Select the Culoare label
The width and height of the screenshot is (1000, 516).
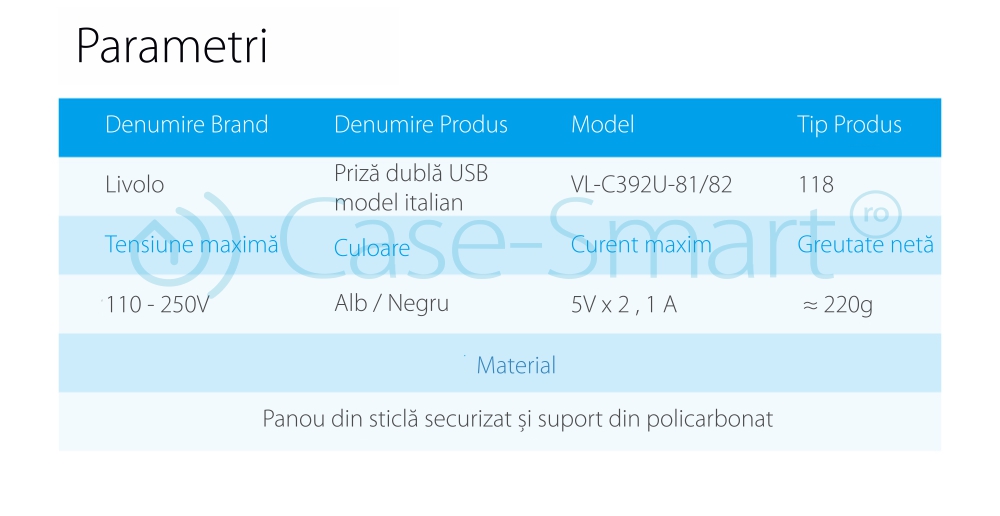(372, 248)
